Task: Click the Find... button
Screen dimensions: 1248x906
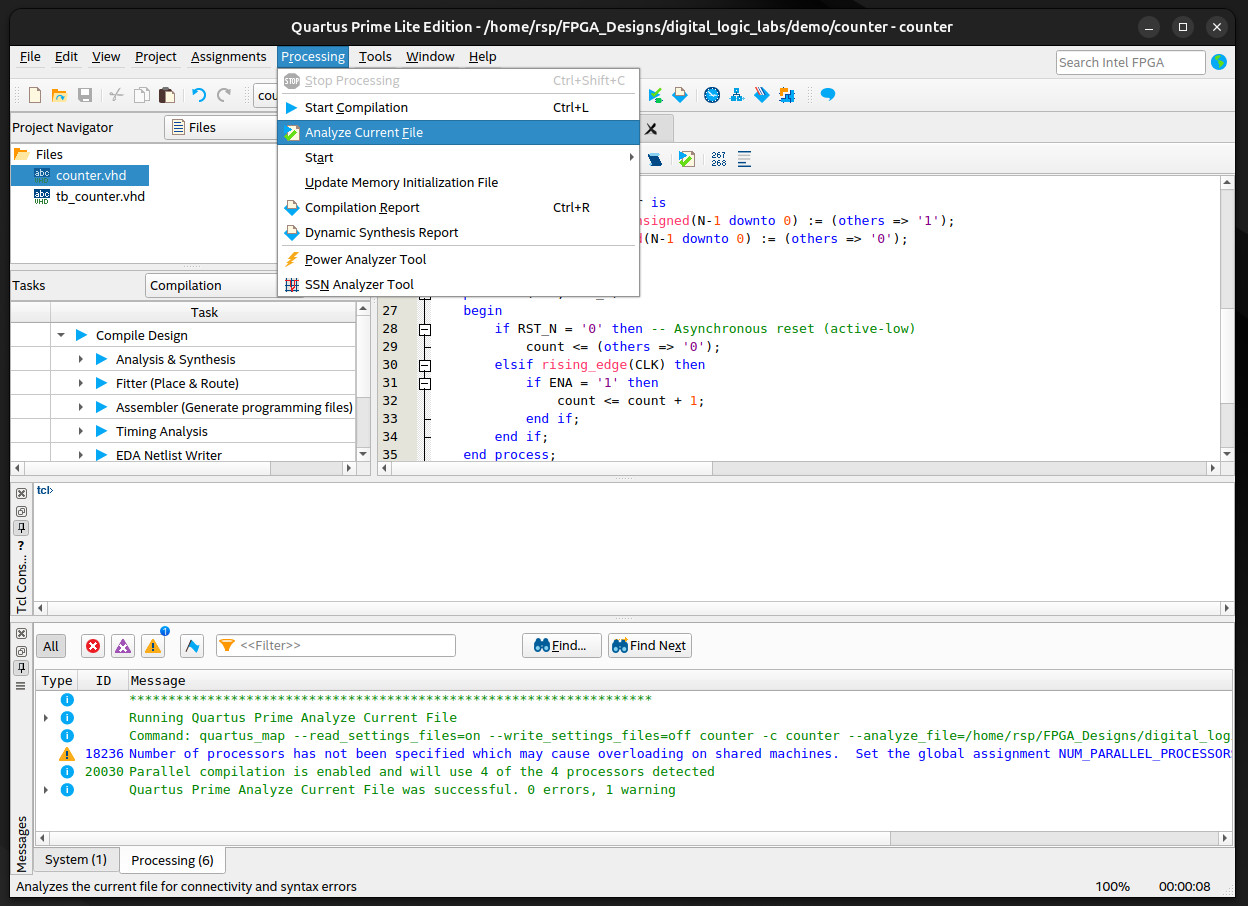Action: pyautogui.click(x=561, y=646)
